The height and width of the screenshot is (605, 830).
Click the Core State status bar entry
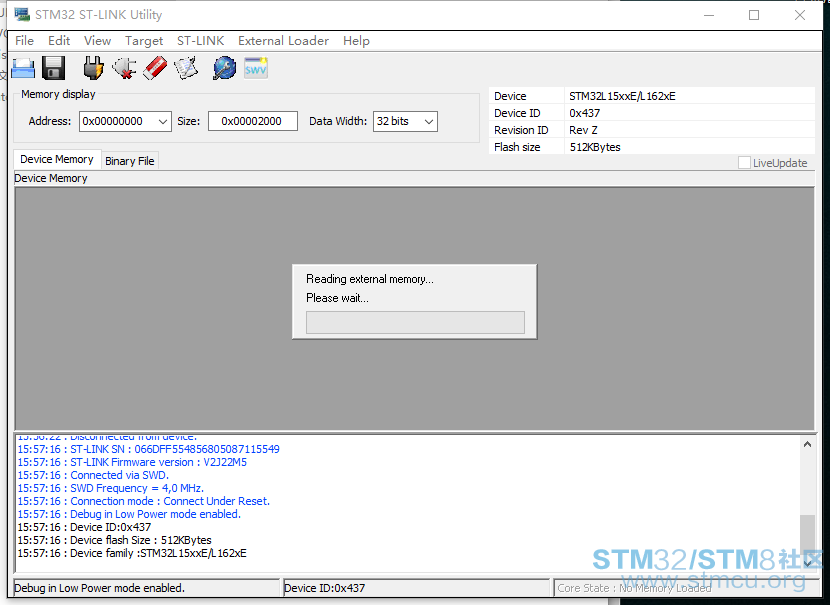tap(634, 588)
